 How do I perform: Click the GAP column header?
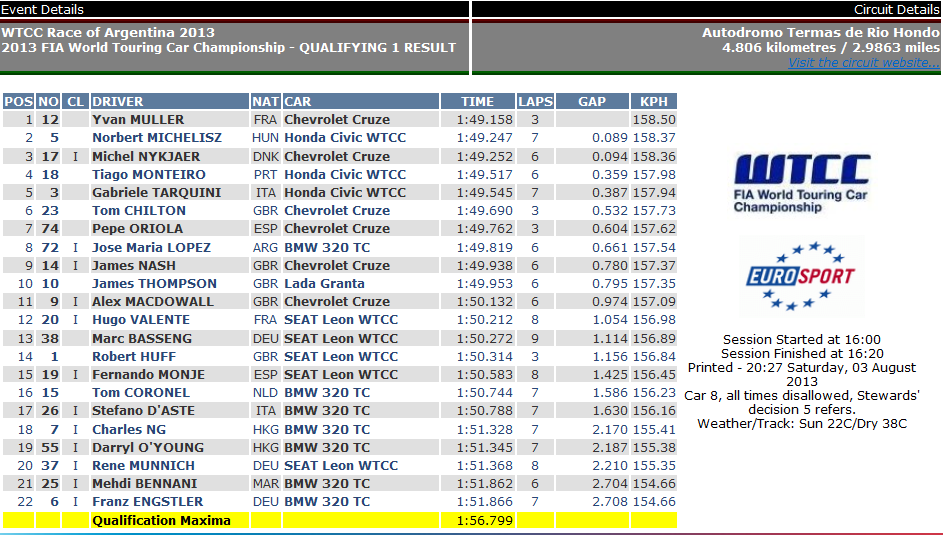592,101
